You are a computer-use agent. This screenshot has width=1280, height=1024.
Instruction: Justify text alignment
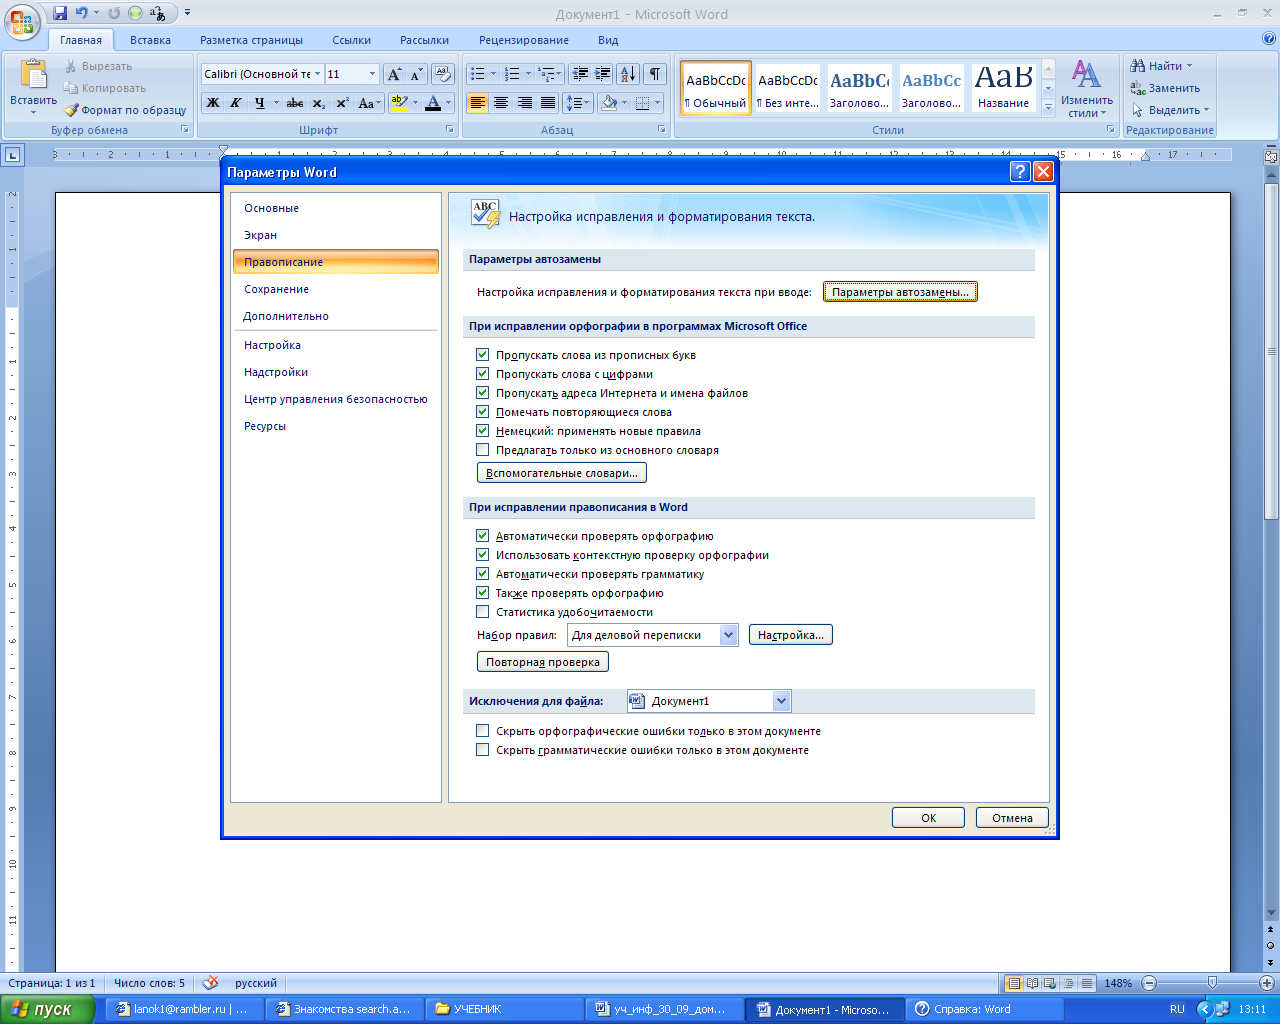click(x=548, y=103)
